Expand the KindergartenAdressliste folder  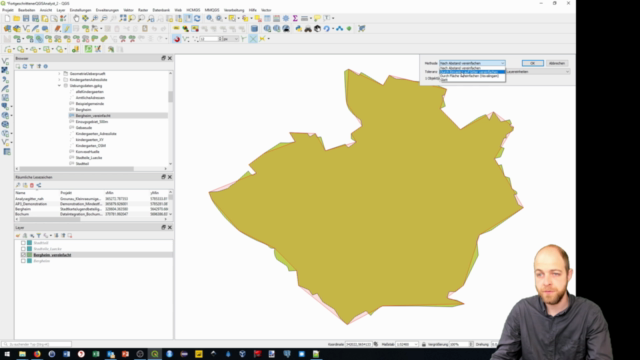pyautogui.click(x=59, y=80)
